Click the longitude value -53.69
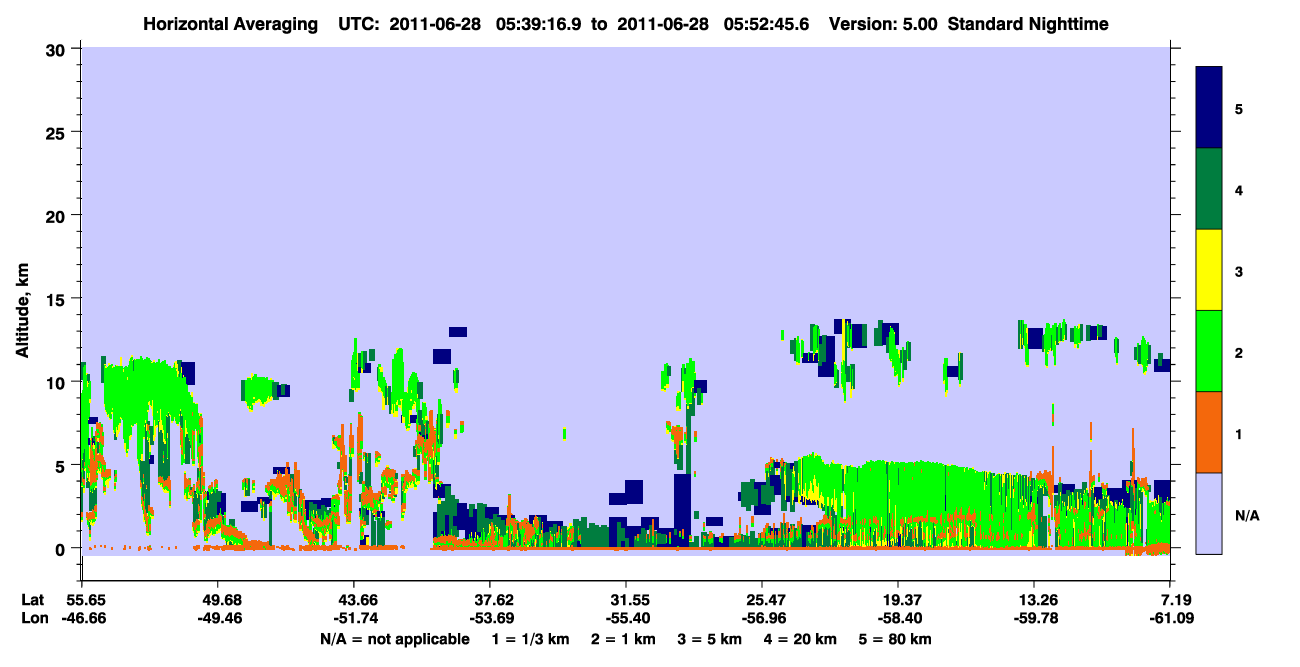The width and height of the screenshot is (1300, 667). [x=490, y=618]
